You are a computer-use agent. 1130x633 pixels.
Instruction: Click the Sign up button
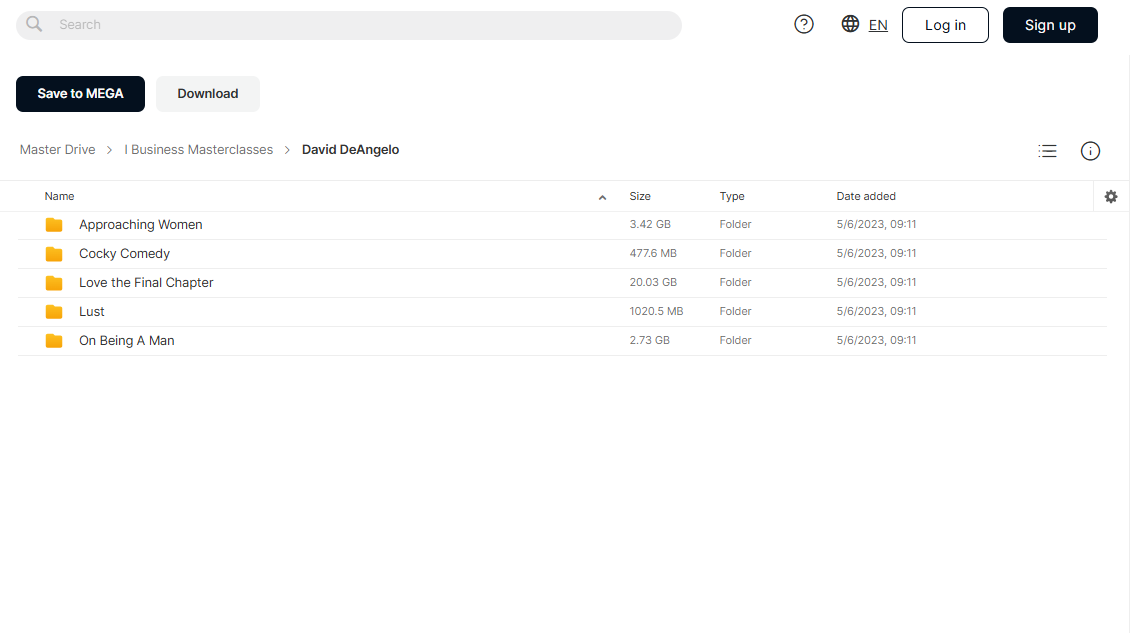[1050, 25]
